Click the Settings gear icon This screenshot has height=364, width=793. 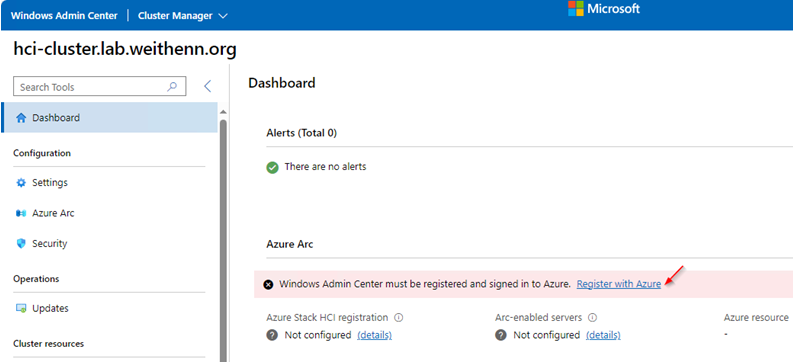coord(21,183)
